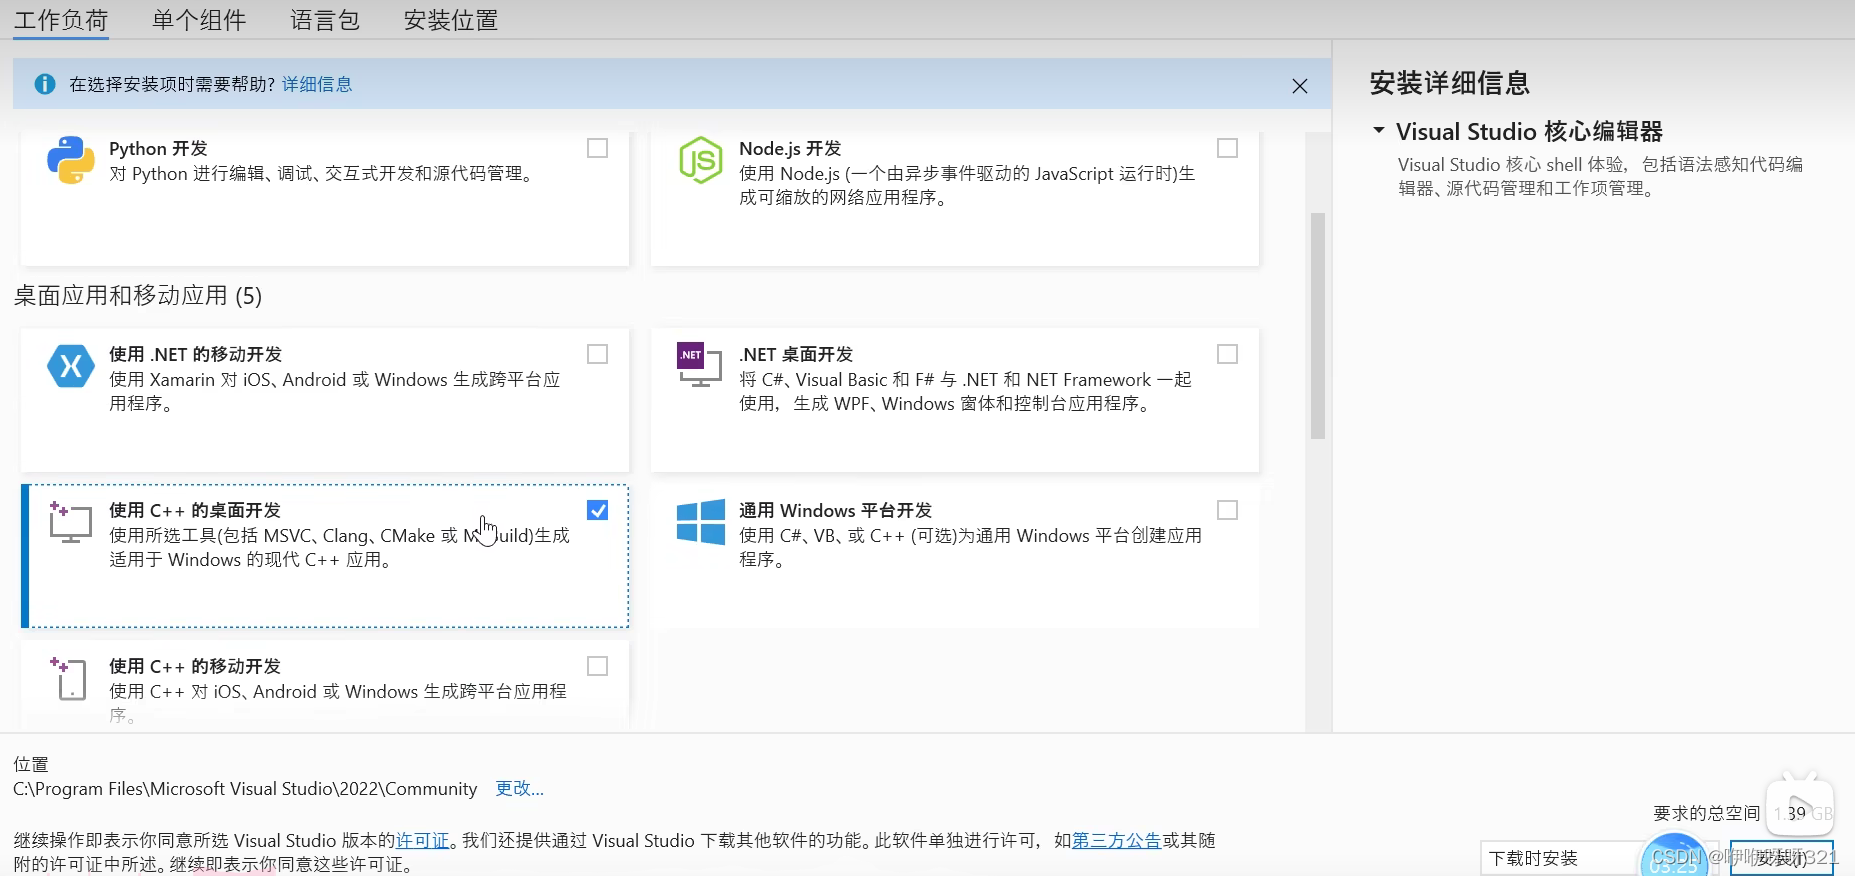Click the install path C:\Program Files text

pos(245,788)
